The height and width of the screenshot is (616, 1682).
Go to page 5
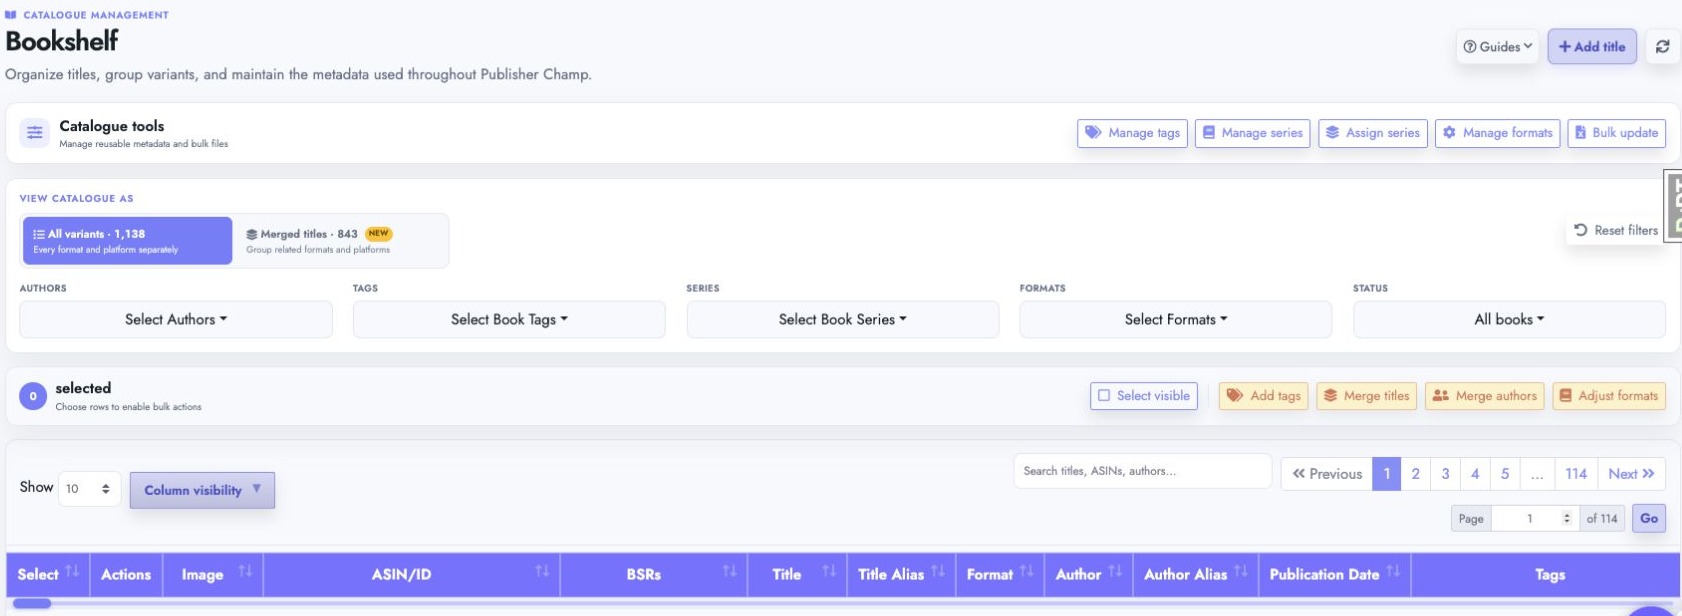tap(1505, 474)
